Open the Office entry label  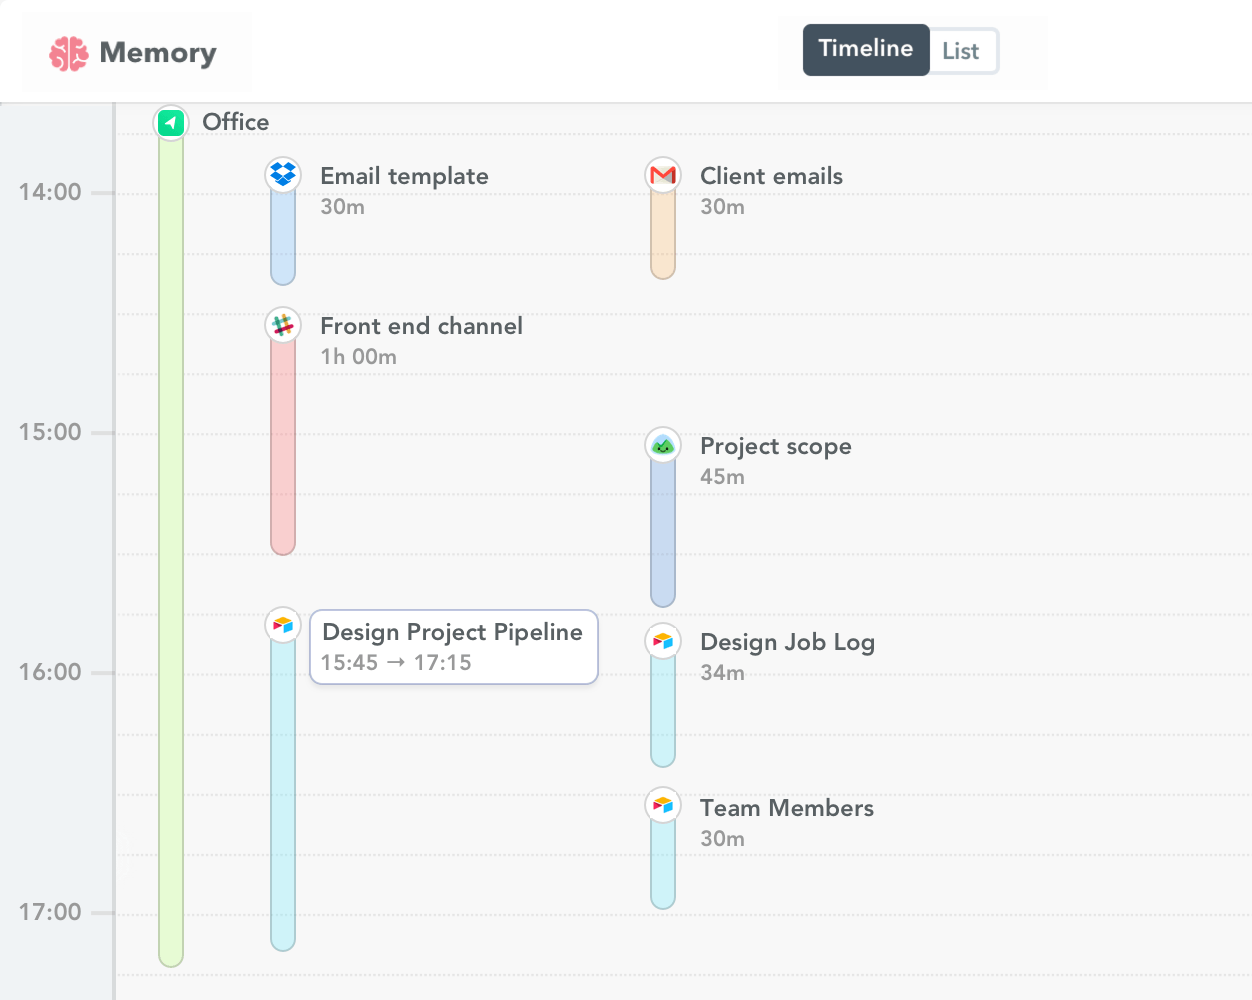[x=236, y=122]
